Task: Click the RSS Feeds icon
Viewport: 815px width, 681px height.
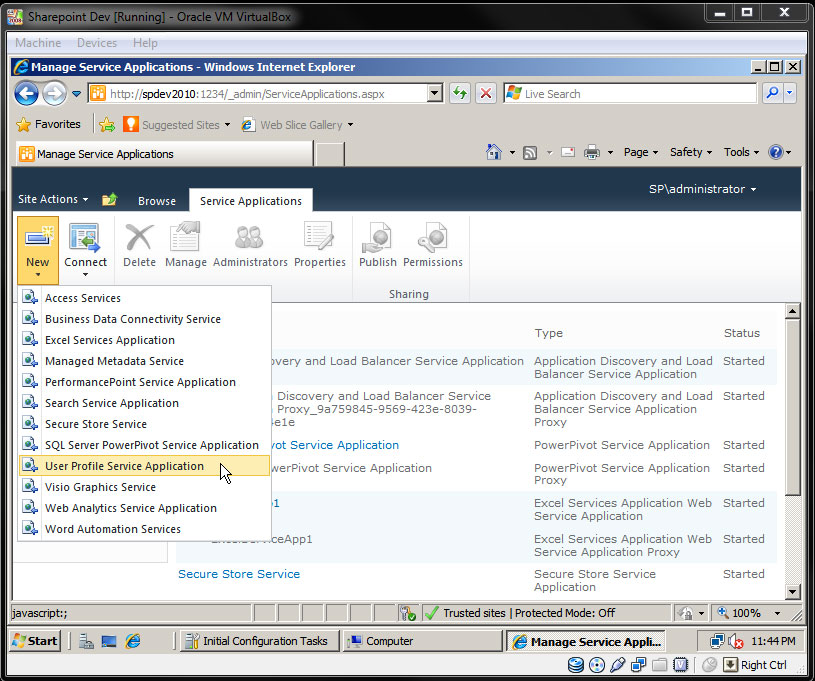Action: [530, 153]
